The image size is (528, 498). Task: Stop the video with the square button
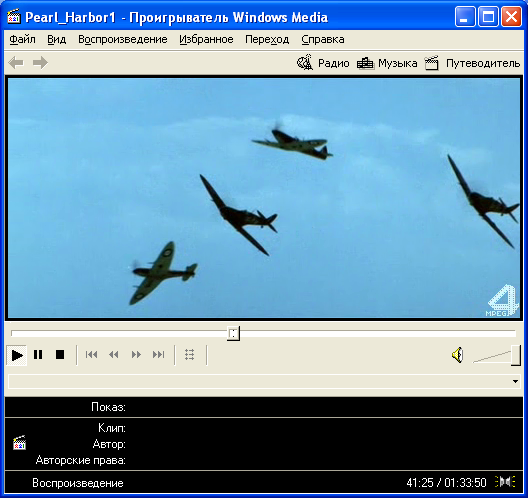pyautogui.click(x=60, y=355)
